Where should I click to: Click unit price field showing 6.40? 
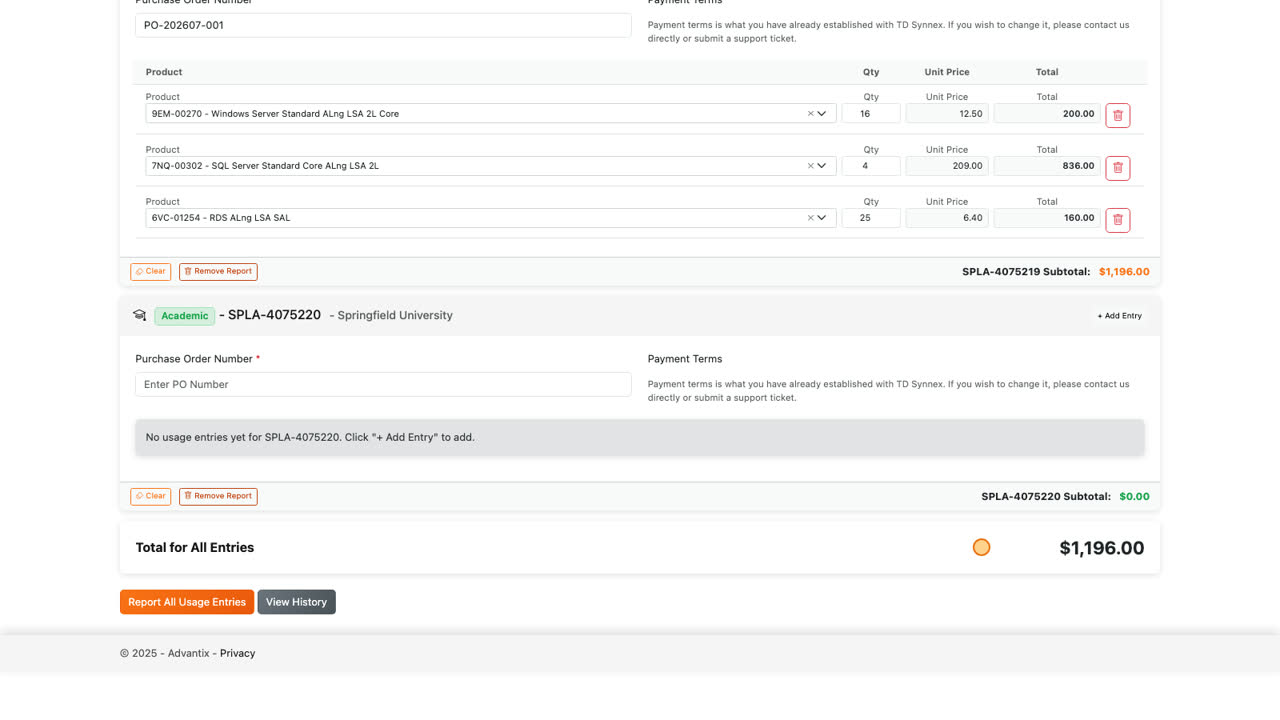coord(947,218)
